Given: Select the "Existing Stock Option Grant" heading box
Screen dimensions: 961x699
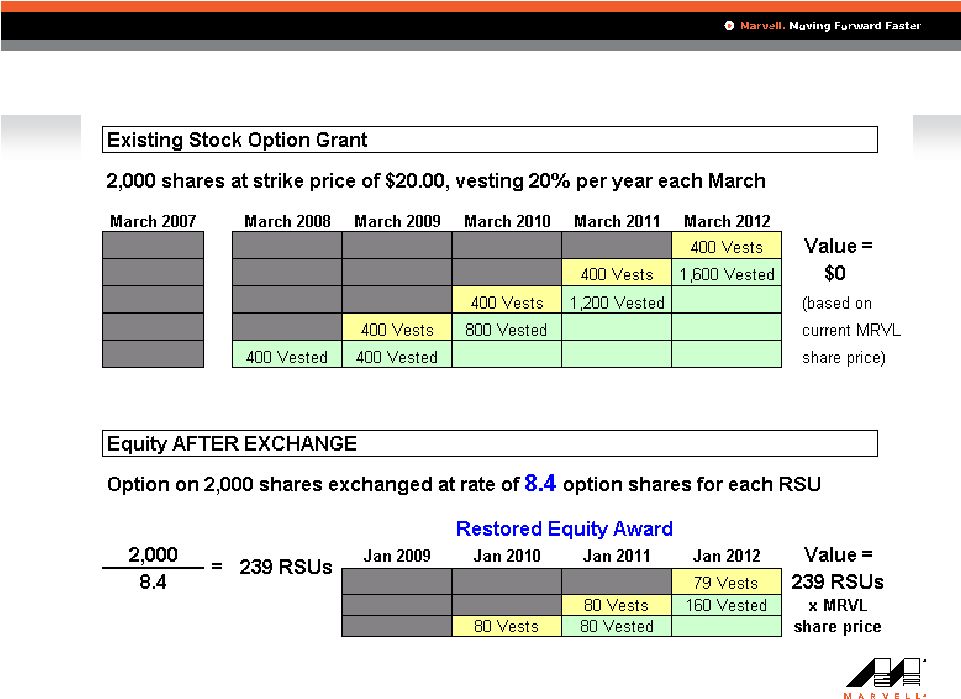Looking at the screenshot, I should tap(490, 139).
